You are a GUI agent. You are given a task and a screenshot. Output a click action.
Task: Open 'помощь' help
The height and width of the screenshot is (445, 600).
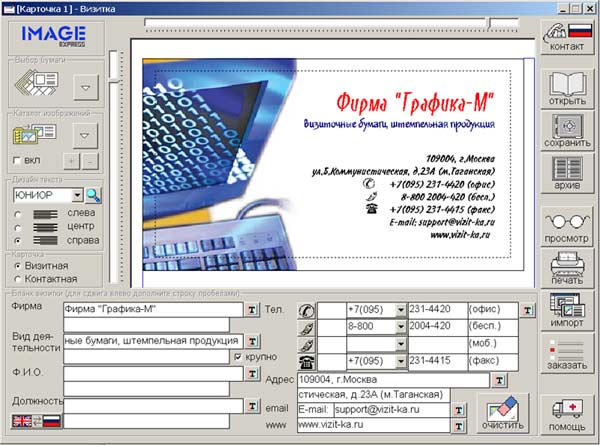click(567, 413)
